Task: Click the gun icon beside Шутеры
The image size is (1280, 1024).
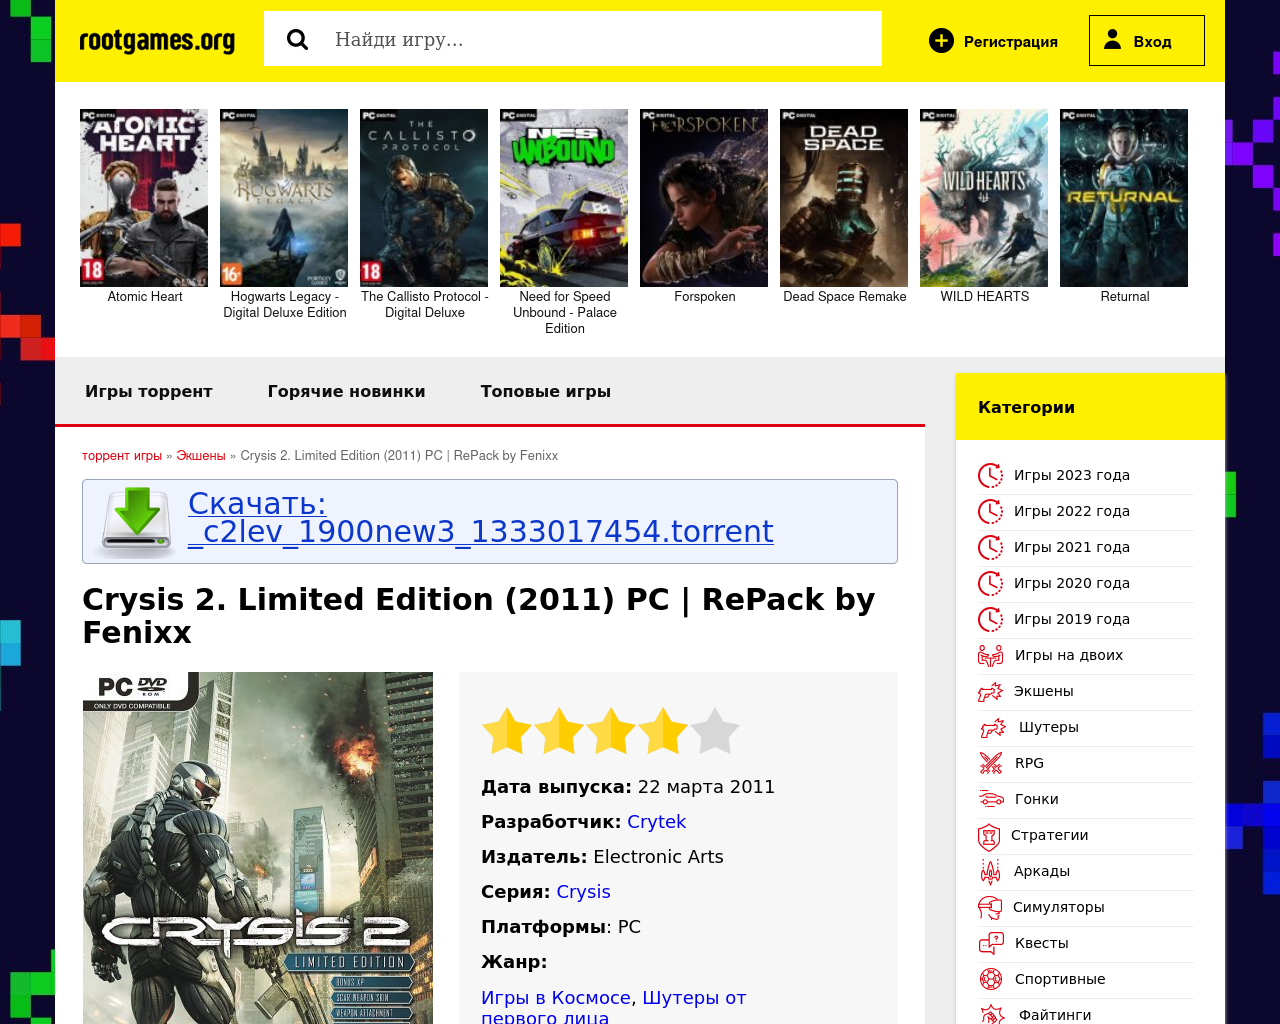Action: click(993, 727)
